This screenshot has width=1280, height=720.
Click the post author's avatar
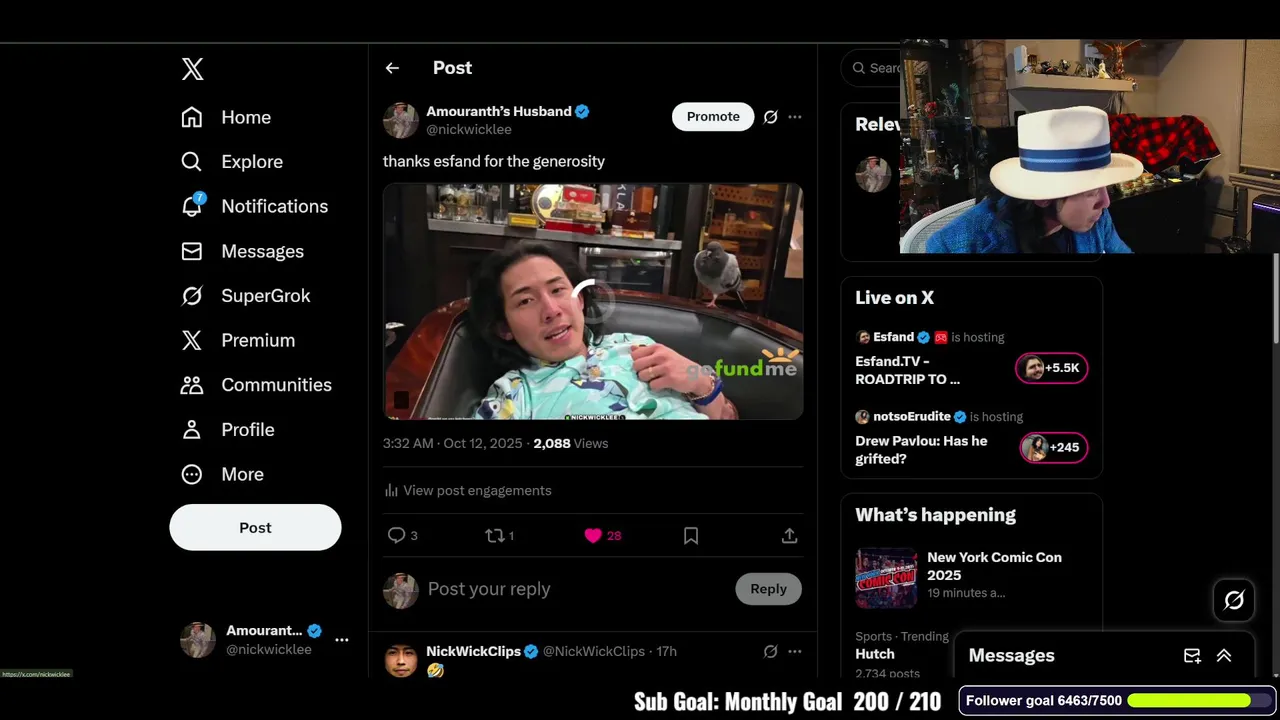[x=401, y=120]
